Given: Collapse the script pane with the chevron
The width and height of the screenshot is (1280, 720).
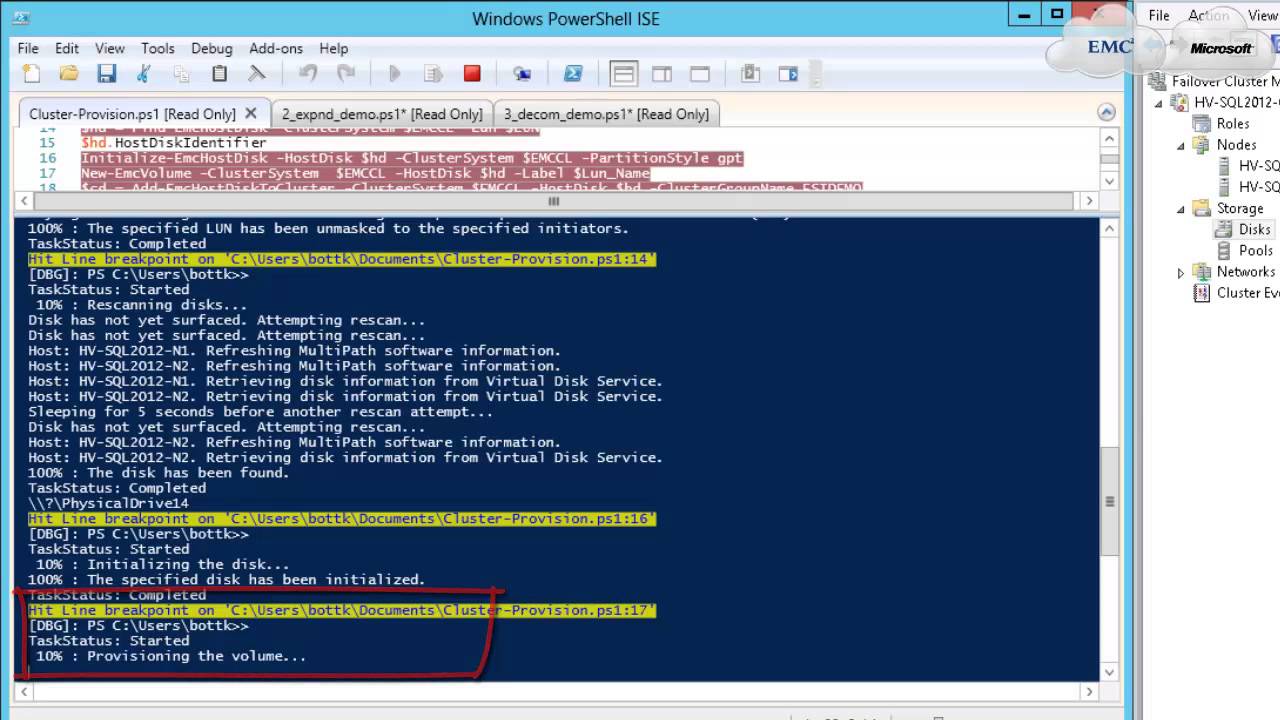Looking at the screenshot, I should (1106, 112).
